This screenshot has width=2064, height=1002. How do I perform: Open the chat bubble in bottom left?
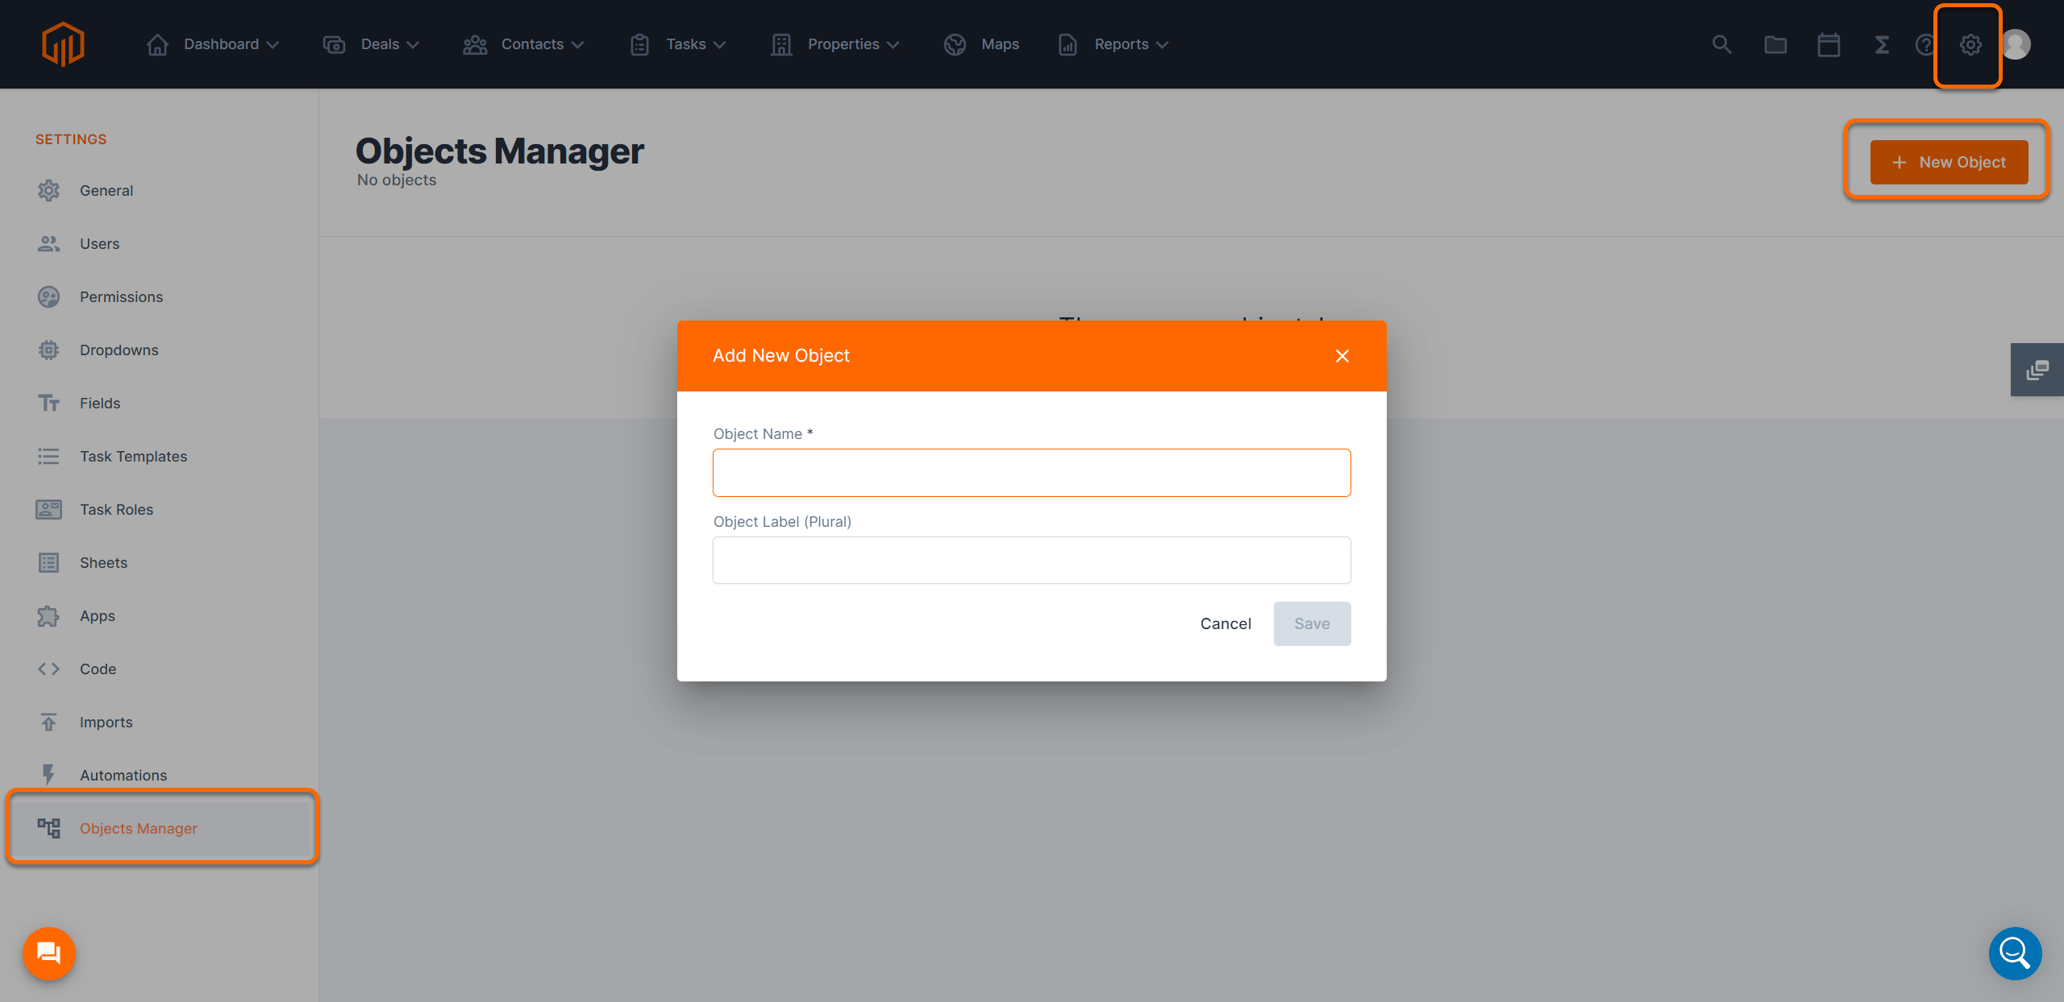click(48, 953)
